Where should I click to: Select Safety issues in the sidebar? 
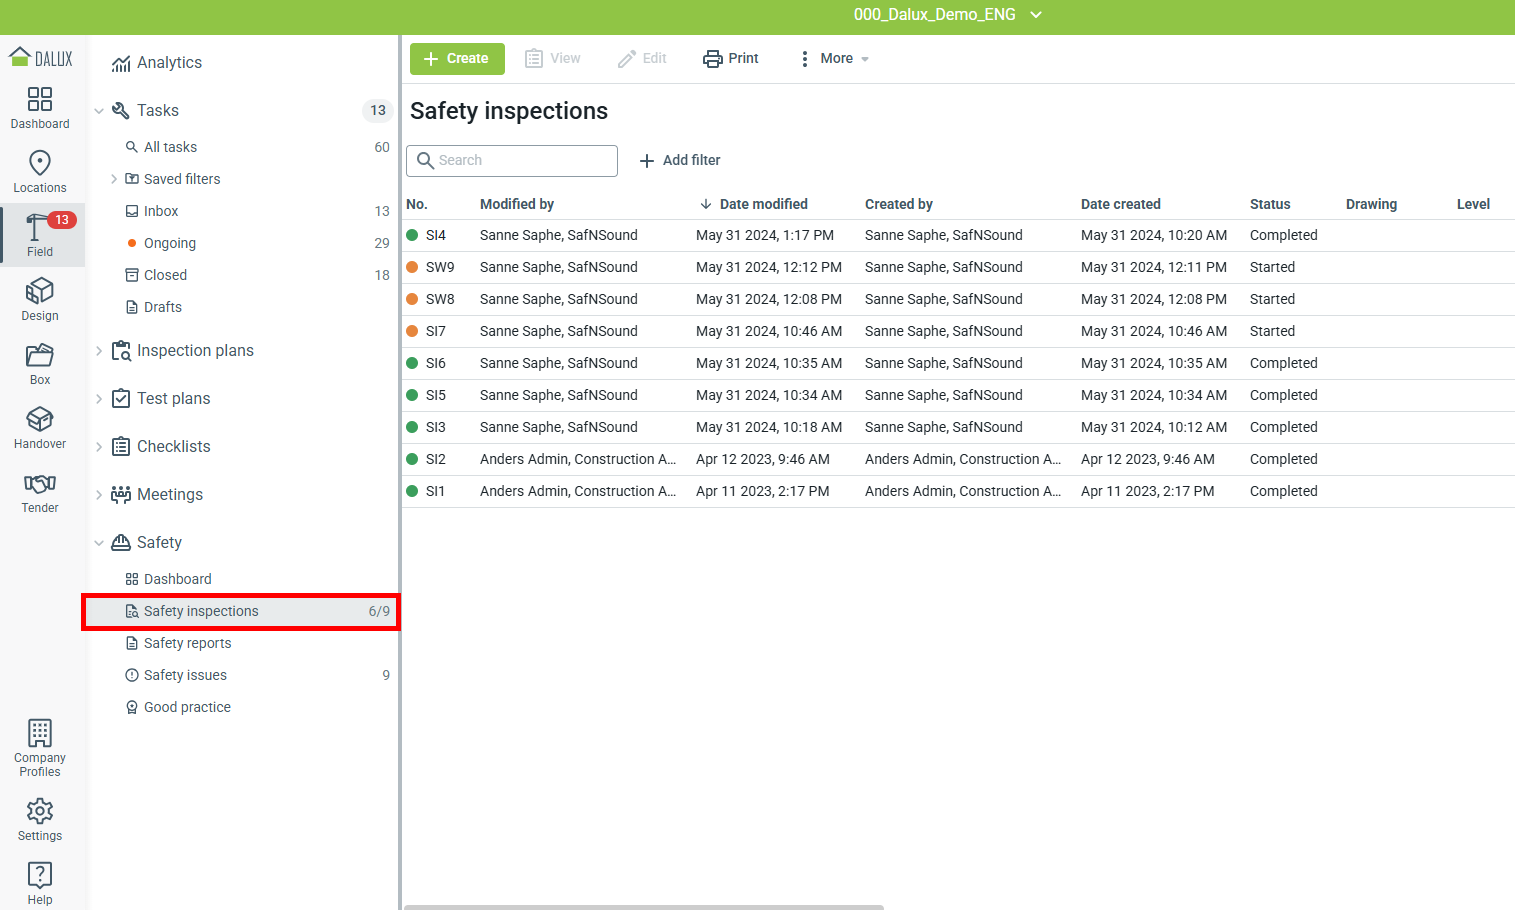(185, 675)
